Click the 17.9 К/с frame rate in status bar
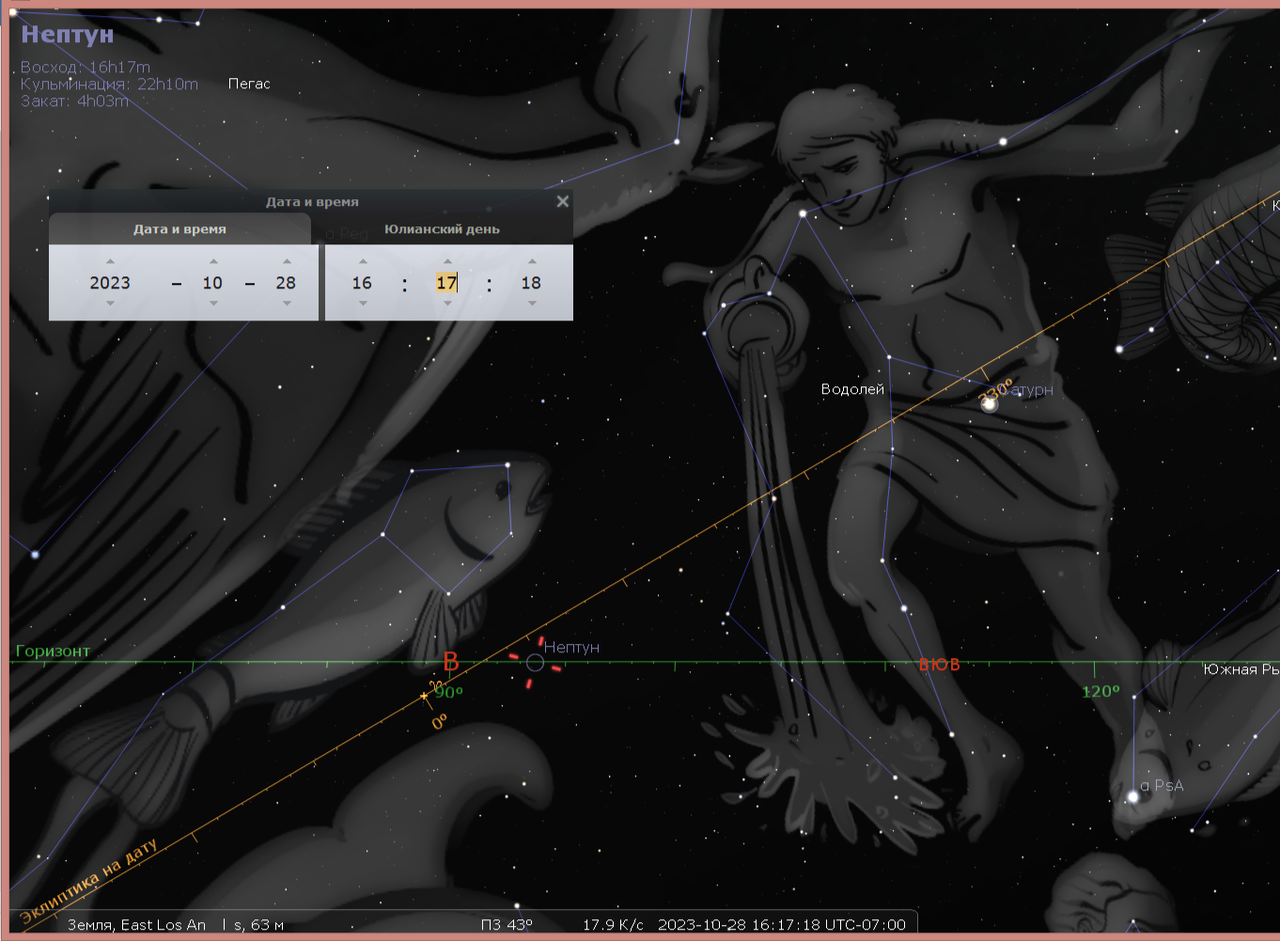 click(x=613, y=924)
